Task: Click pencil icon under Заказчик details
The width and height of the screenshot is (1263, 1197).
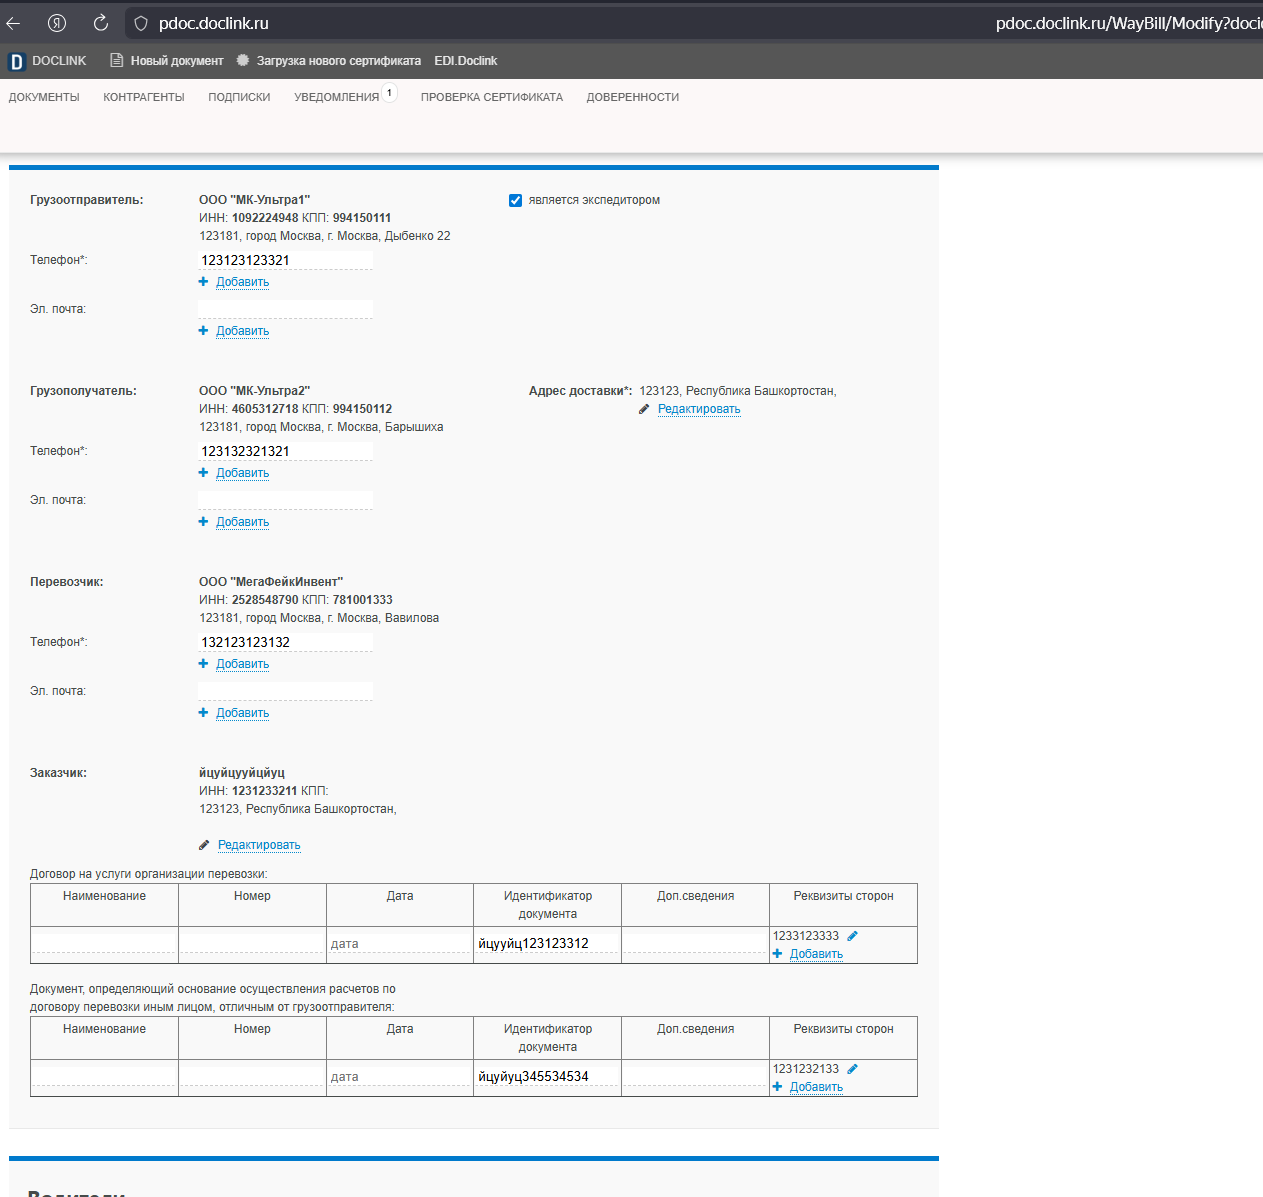Action: coord(204,845)
